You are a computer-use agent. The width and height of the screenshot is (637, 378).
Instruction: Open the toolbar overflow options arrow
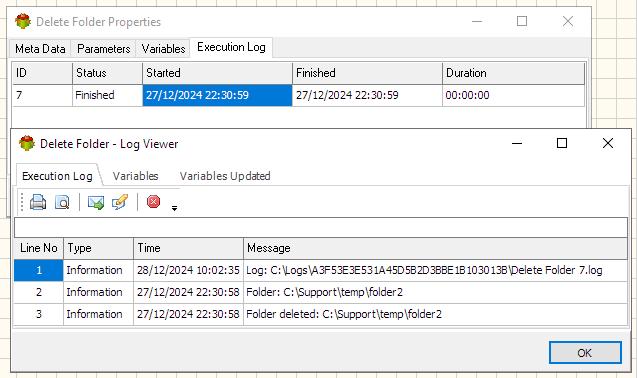tap(174, 209)
